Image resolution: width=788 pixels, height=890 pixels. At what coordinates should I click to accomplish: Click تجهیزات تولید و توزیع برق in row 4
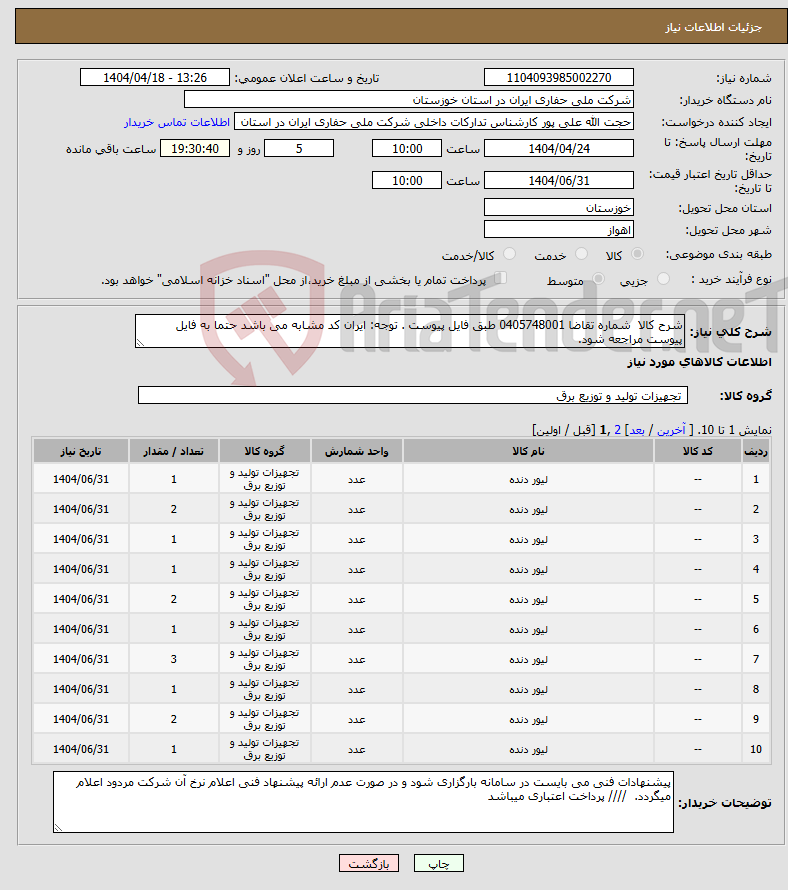(x=265, y=569)
